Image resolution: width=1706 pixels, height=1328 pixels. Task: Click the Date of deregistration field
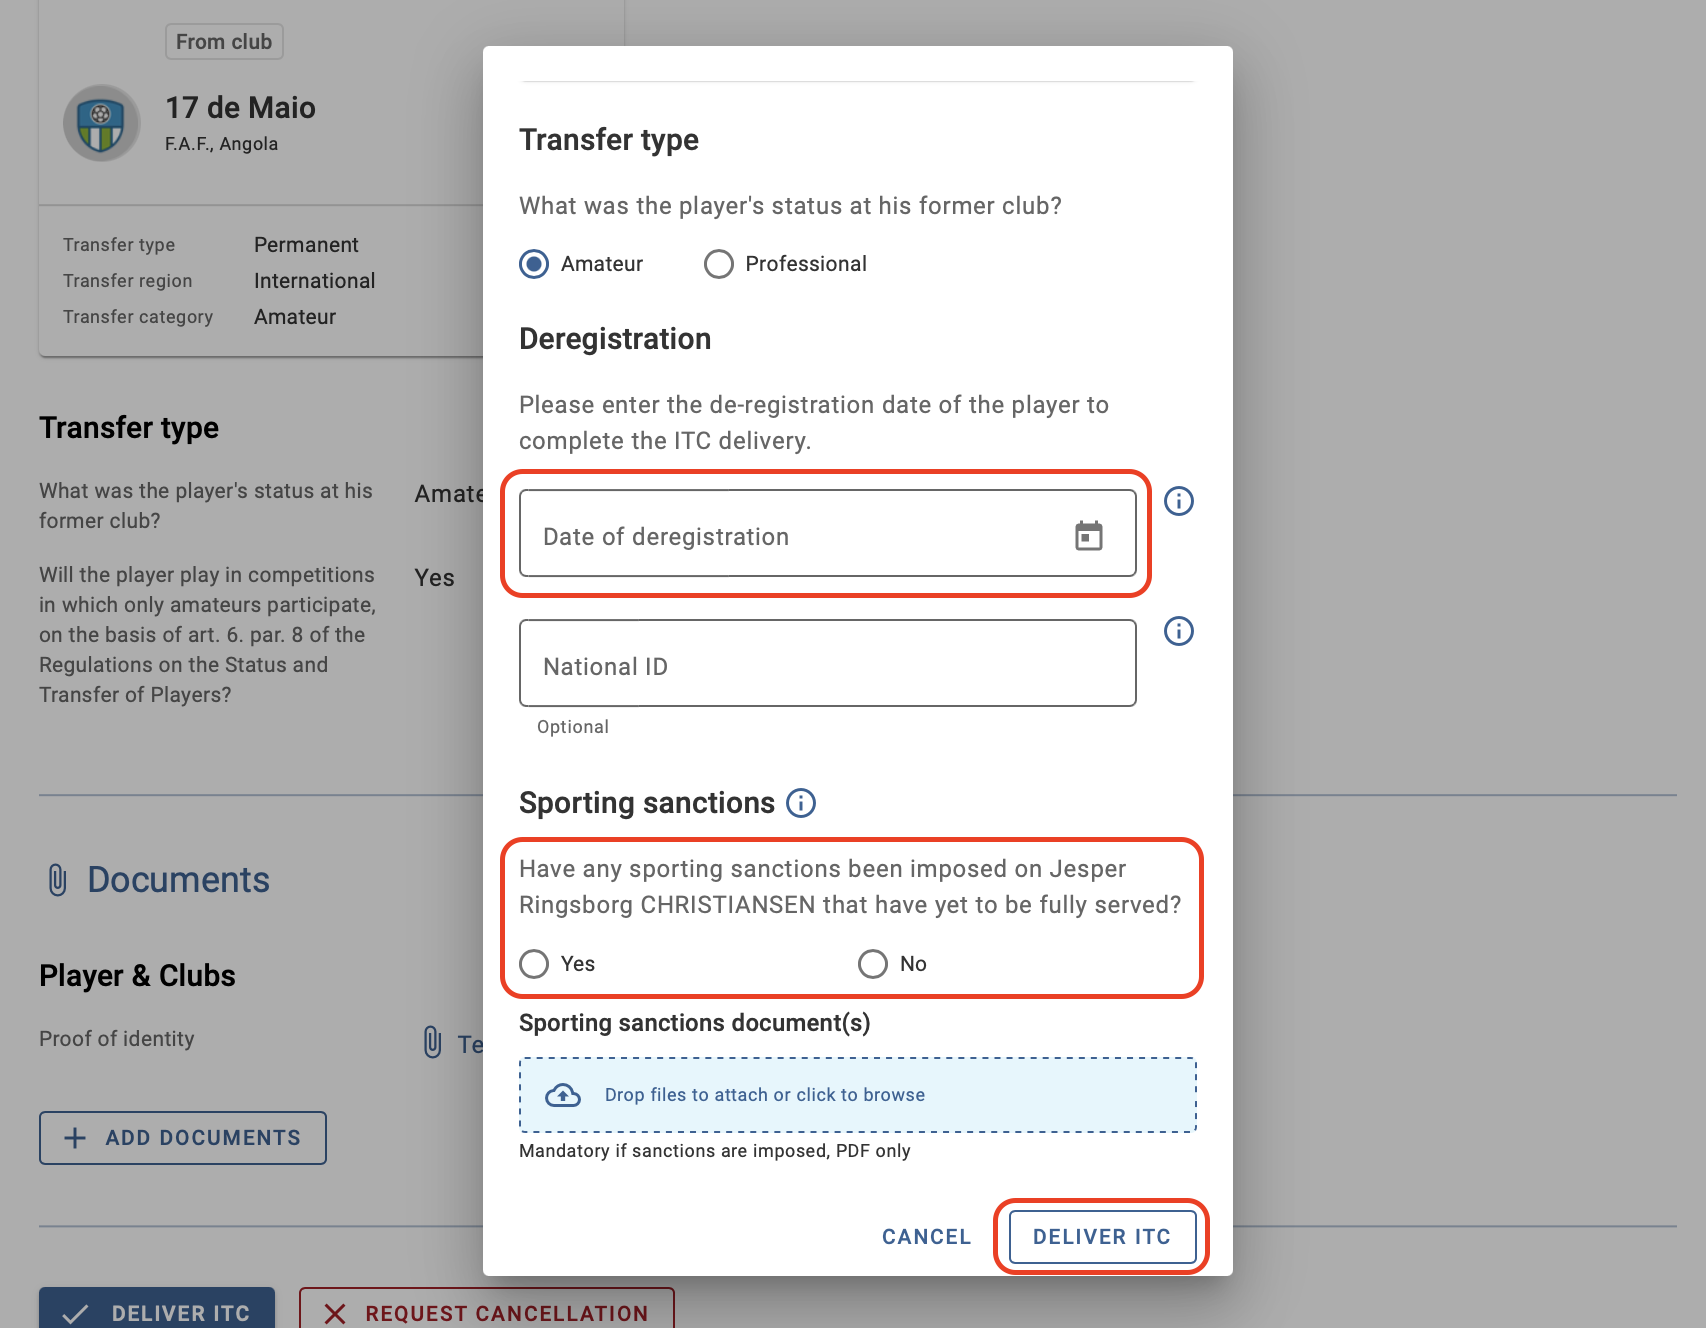[828, 533]
